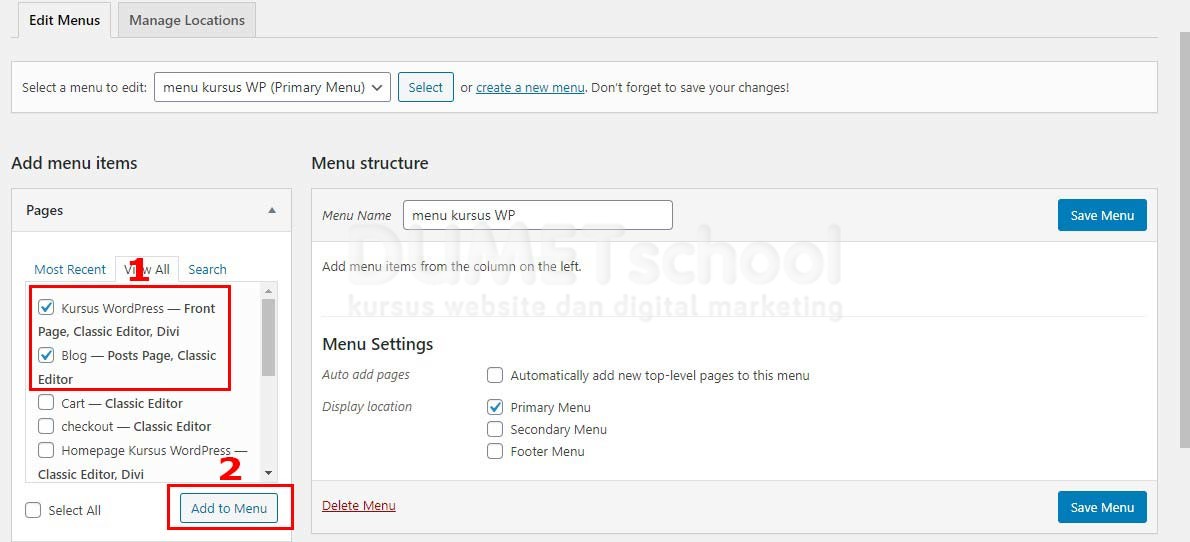The width and height of the screenshot is (1190, 542).
Task: Check the Footer Menu display location
Action: [x=495, y=451]
